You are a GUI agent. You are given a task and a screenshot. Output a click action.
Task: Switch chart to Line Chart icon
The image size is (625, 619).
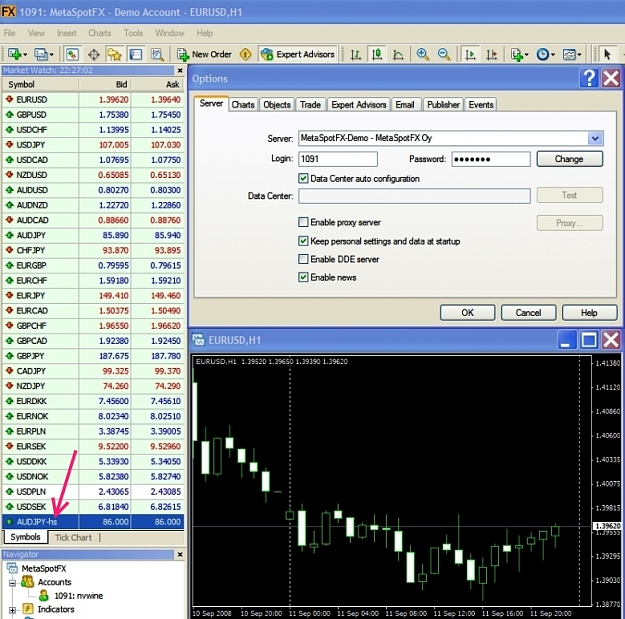398,54
